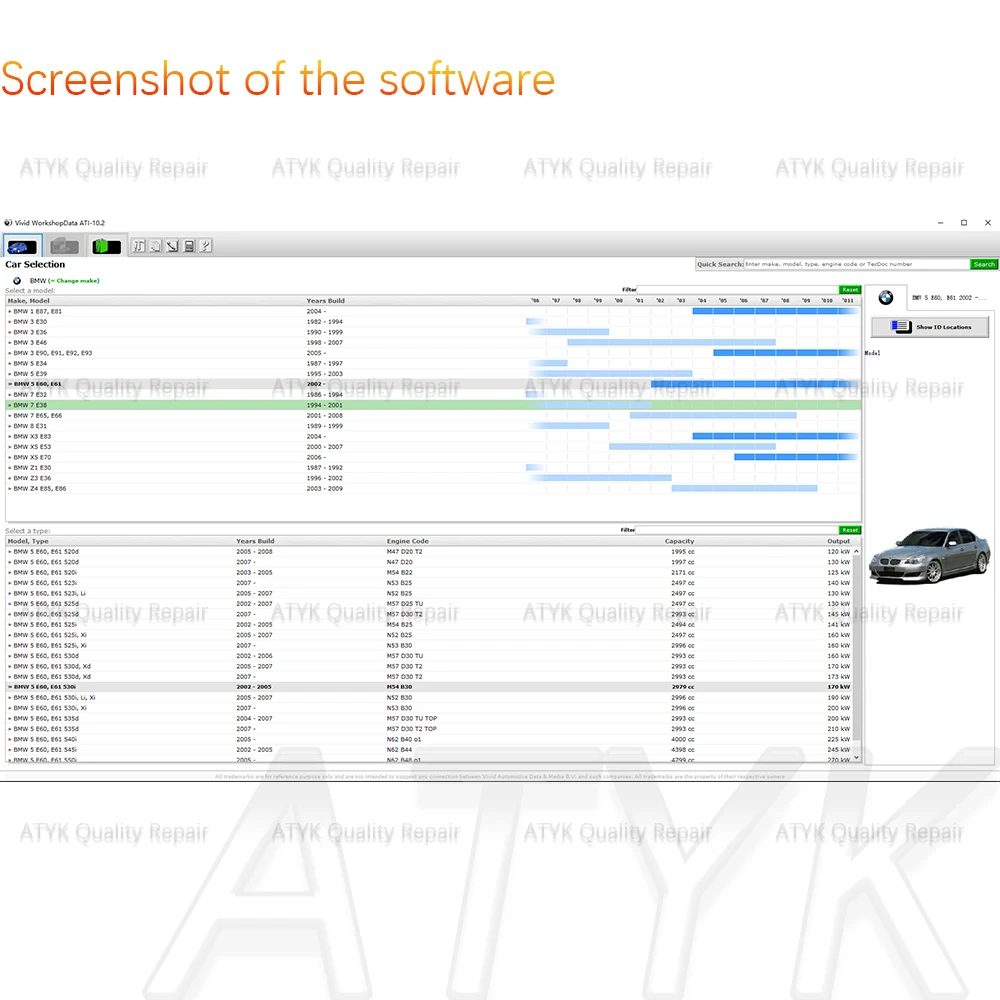The image size is (1000, 1000).
Task: Sort types by Model, Type column header
Action: pyautogui.click(x=28, y=541)
